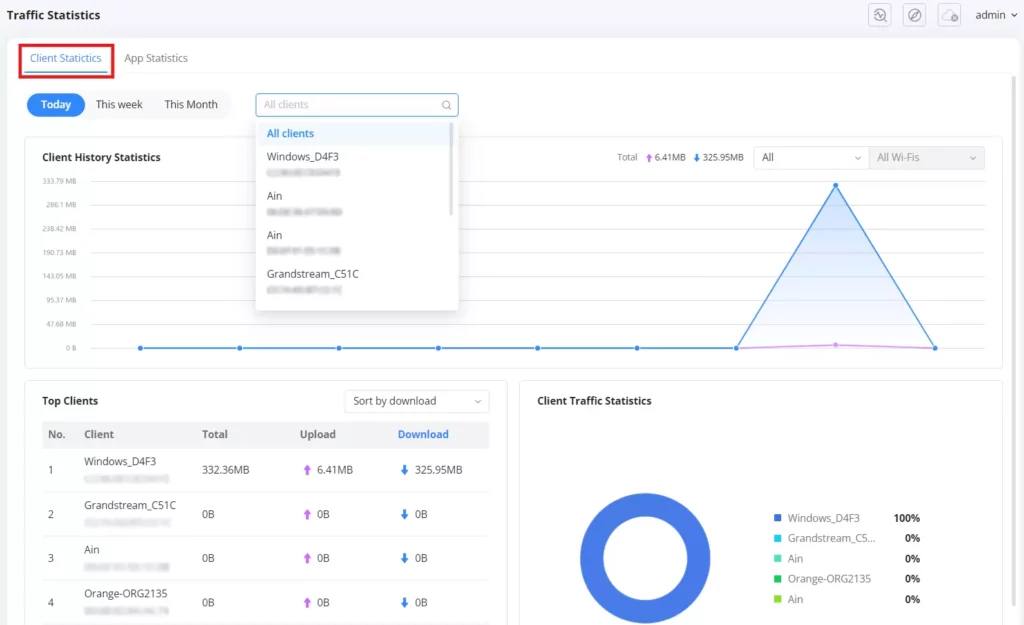Viewport: 1024px width, 625px height.
Task: Open the admin account menu
Action: [x=996, y=15]
